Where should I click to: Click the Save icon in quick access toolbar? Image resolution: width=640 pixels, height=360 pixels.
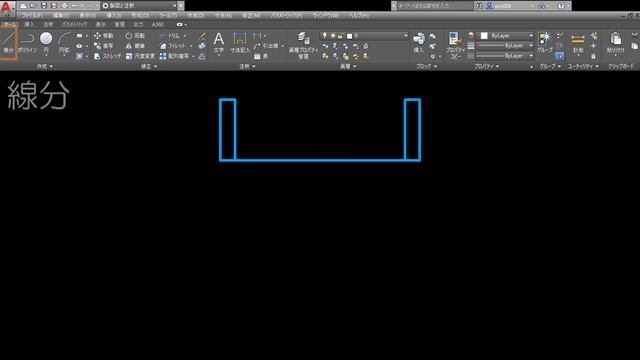(44, 6)
